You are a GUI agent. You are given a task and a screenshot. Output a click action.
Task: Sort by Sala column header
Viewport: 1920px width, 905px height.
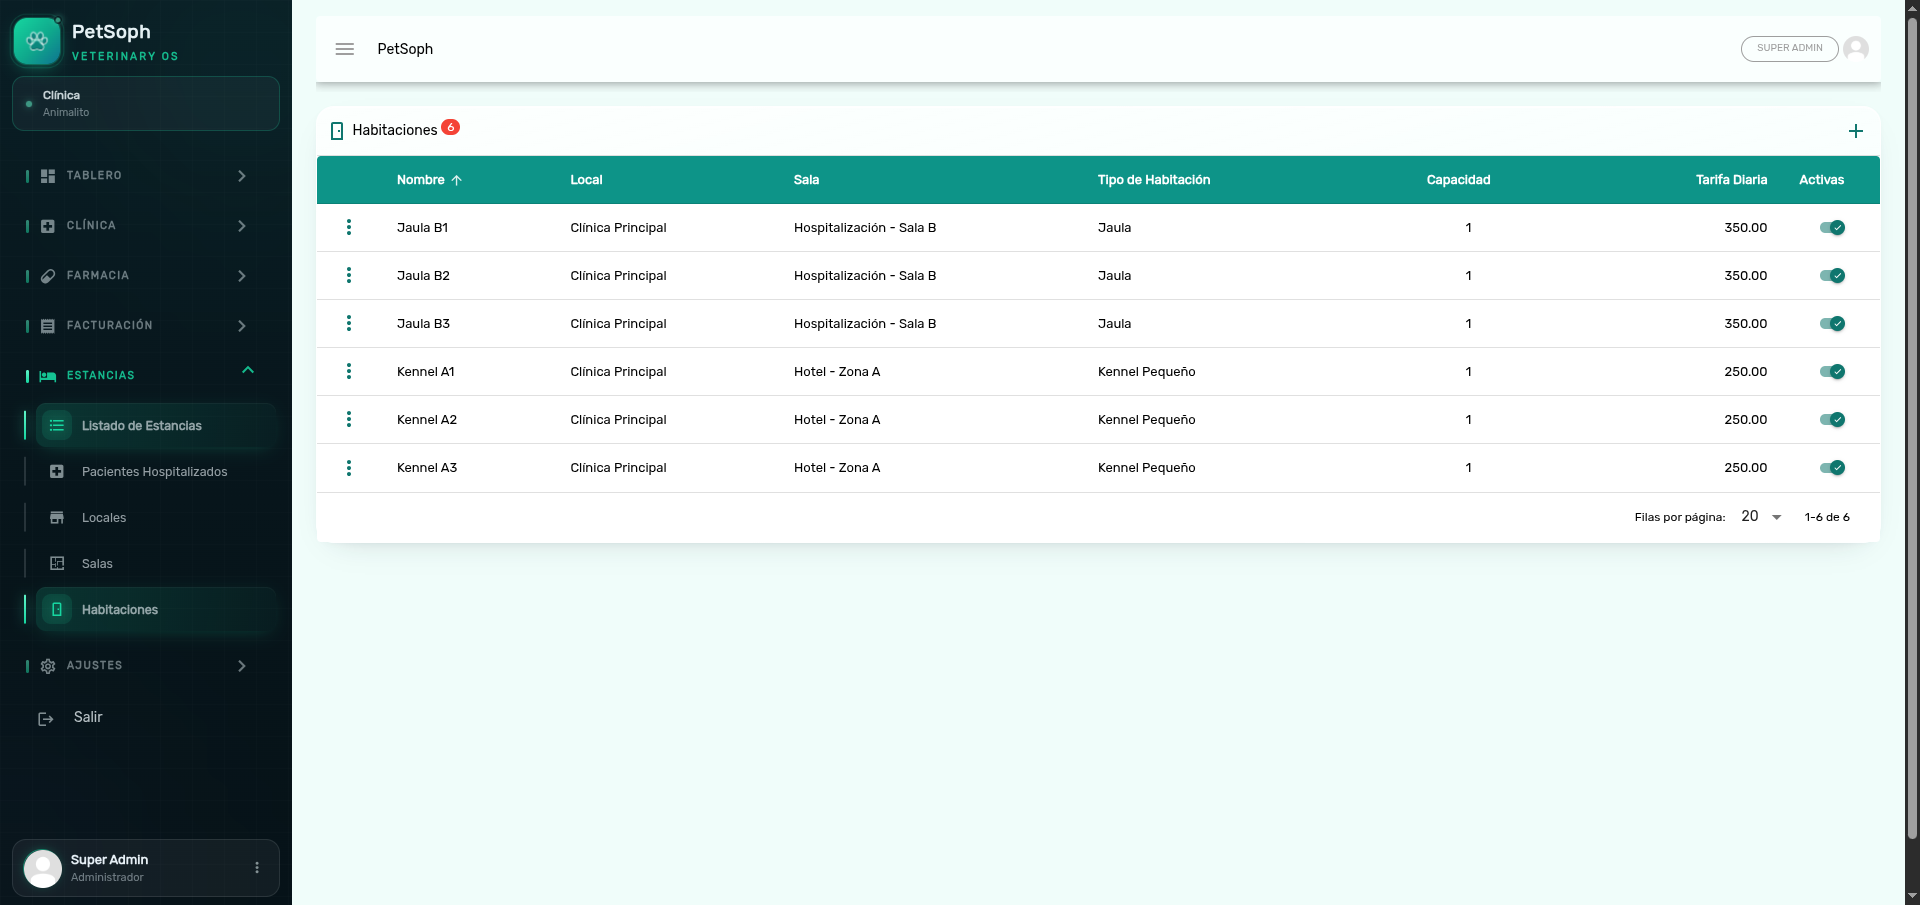click(x=806, y=181)
